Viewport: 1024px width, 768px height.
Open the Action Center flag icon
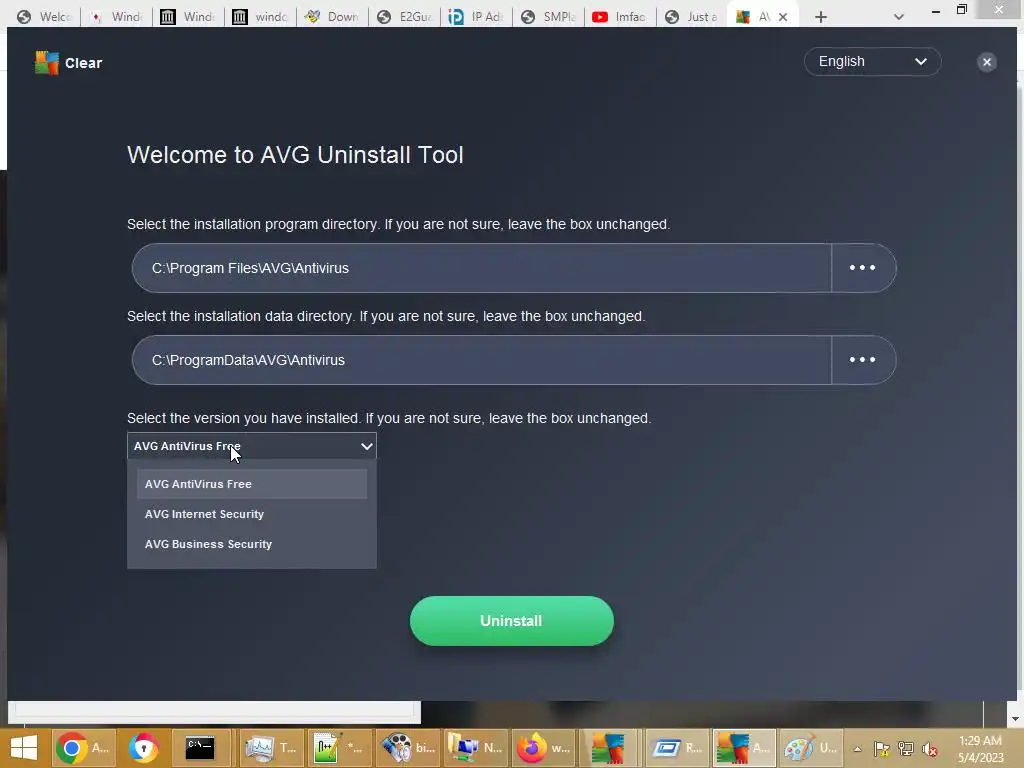pyautogui.click(x=881, y=749)
